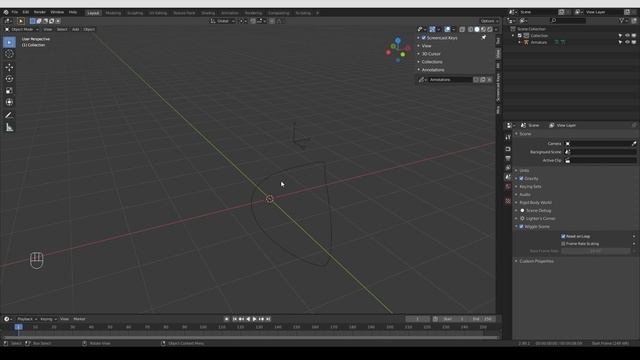Click the timeline current frame marker
Viewport: 640px width, 360px height.
pyautogui.click(x=18, y=327)
